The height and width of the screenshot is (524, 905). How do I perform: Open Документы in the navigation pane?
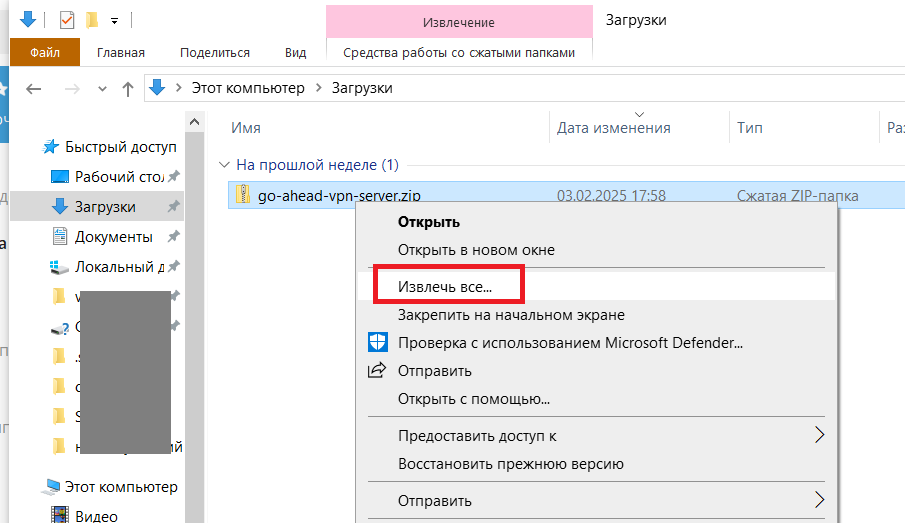[x=113, y=237]
